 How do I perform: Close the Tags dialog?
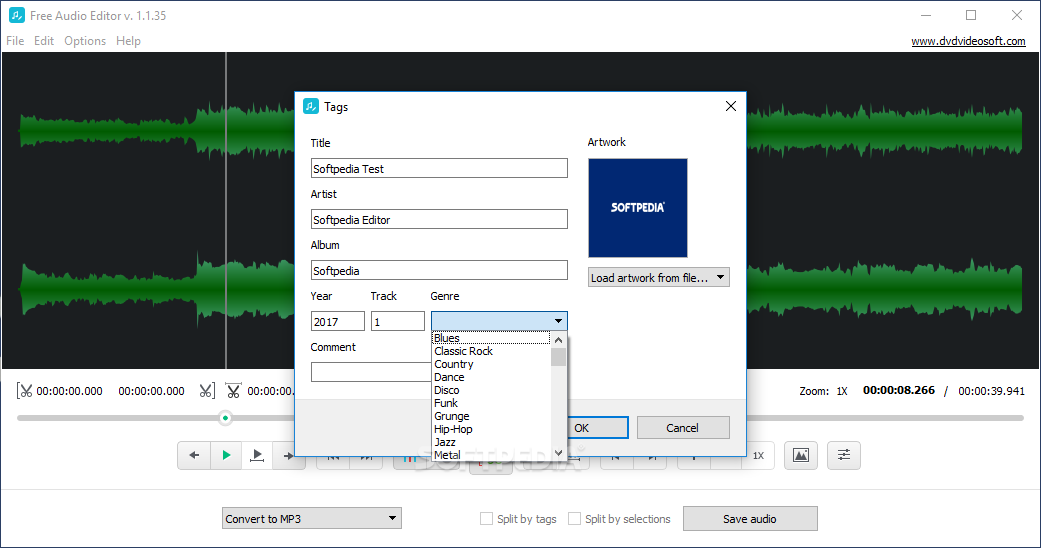pyautogui.click(x=731, y=106)
